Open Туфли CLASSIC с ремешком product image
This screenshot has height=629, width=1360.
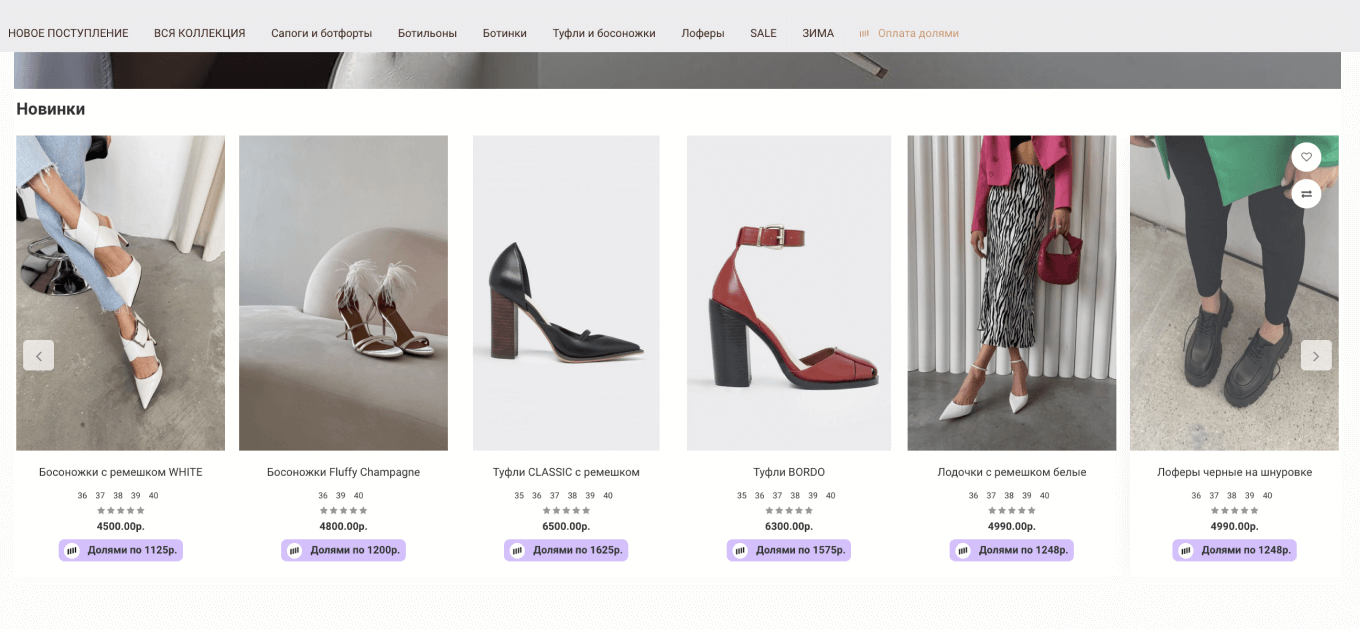566,293
